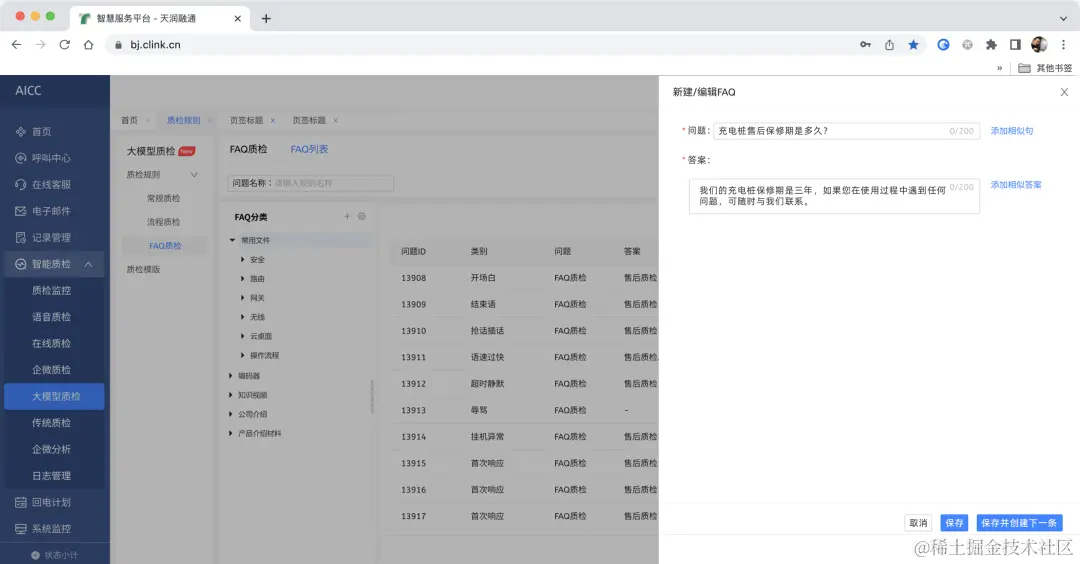Open 日志管理 submenu item

click(52, 476)
